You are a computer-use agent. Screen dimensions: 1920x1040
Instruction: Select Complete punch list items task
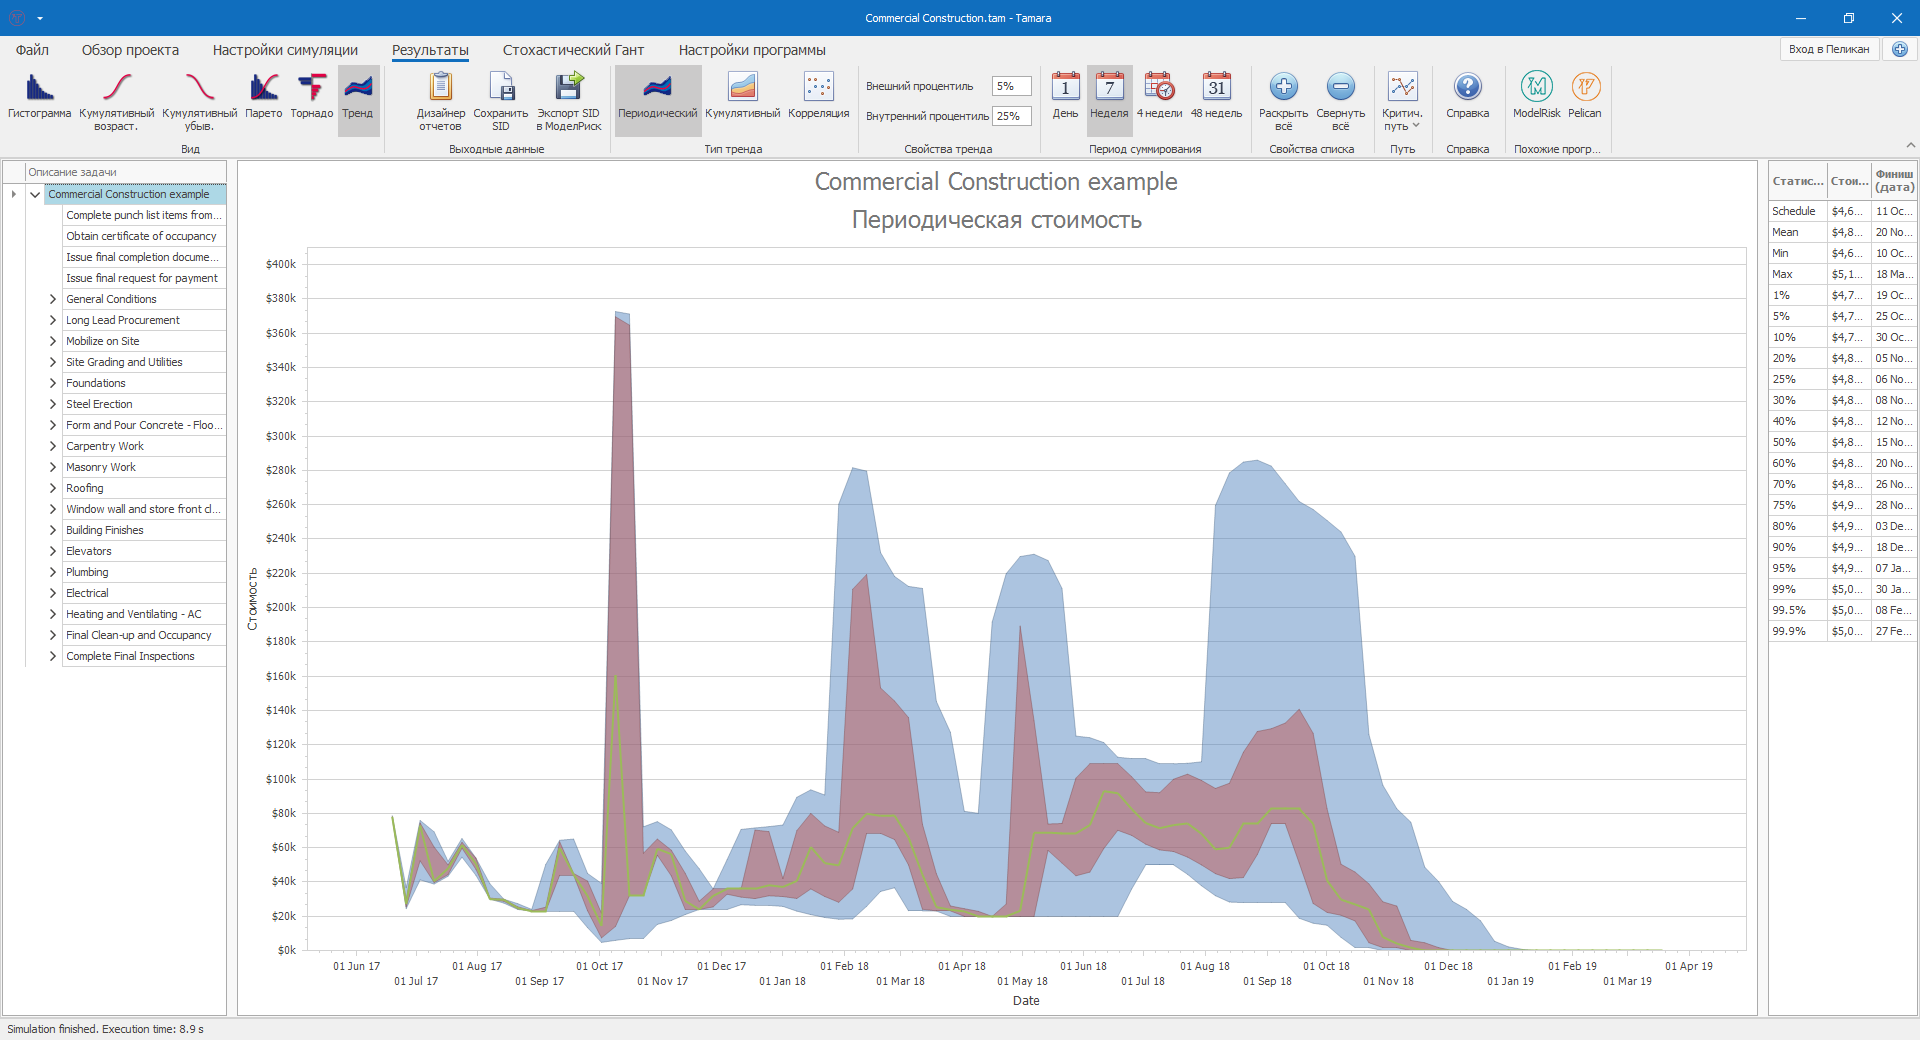click(144, 215)
